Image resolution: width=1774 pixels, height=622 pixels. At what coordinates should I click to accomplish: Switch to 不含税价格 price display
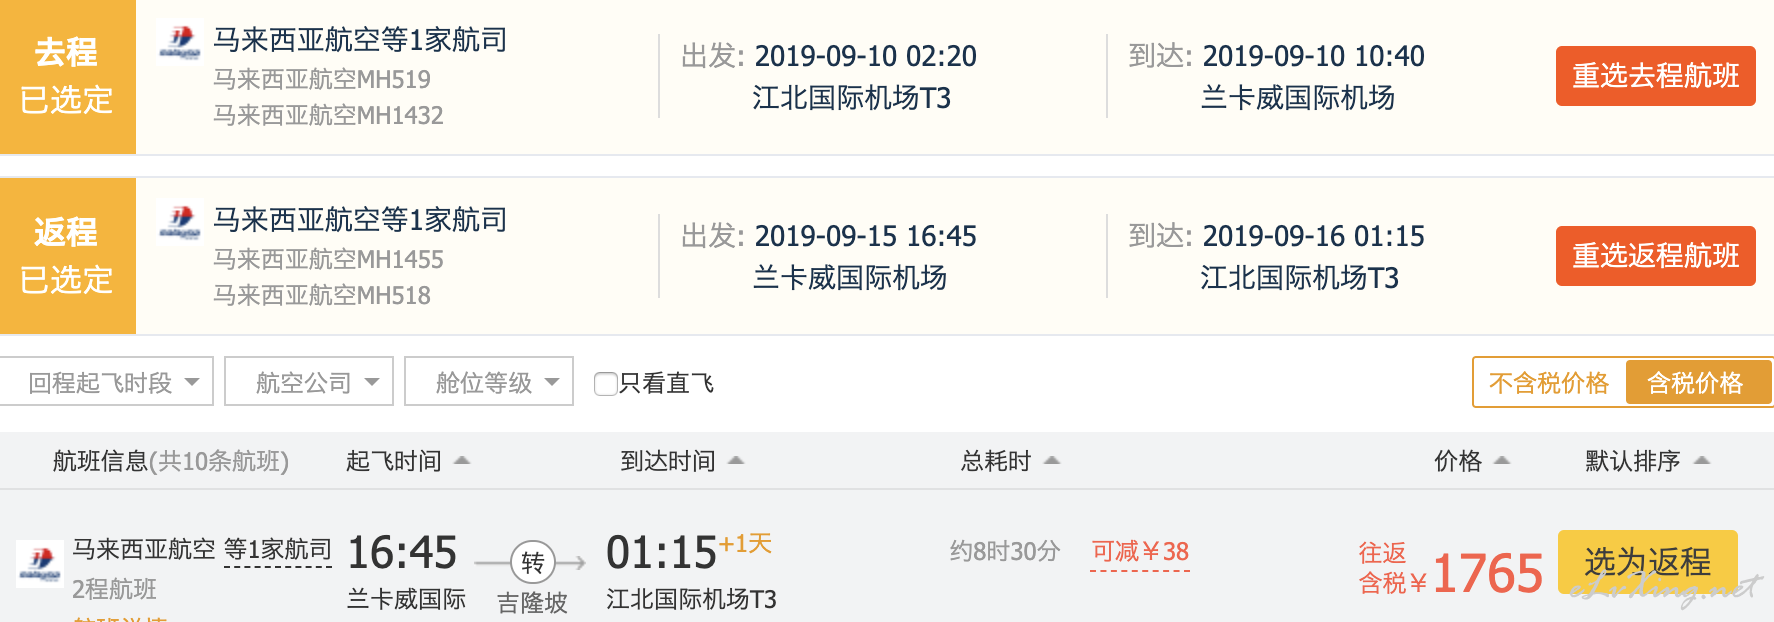coord(1549,383)
